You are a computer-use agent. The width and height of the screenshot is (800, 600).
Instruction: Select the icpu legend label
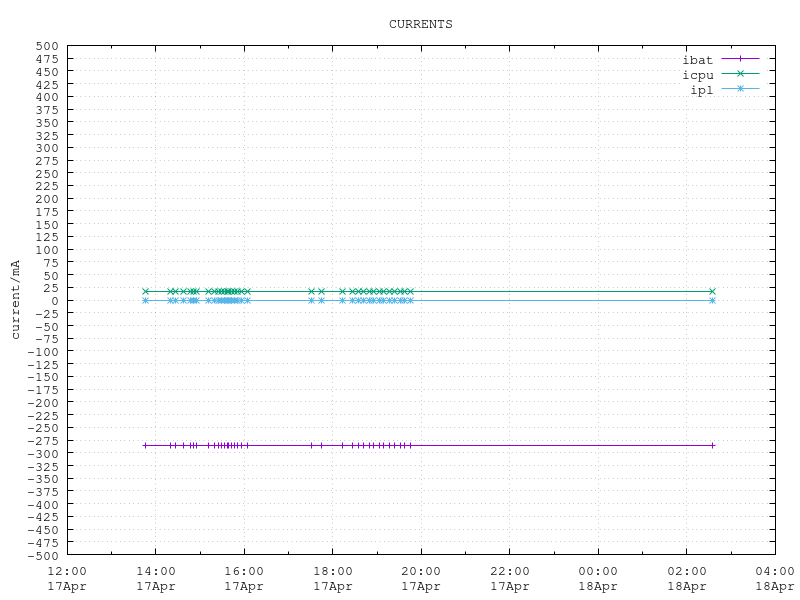[697, 76]
